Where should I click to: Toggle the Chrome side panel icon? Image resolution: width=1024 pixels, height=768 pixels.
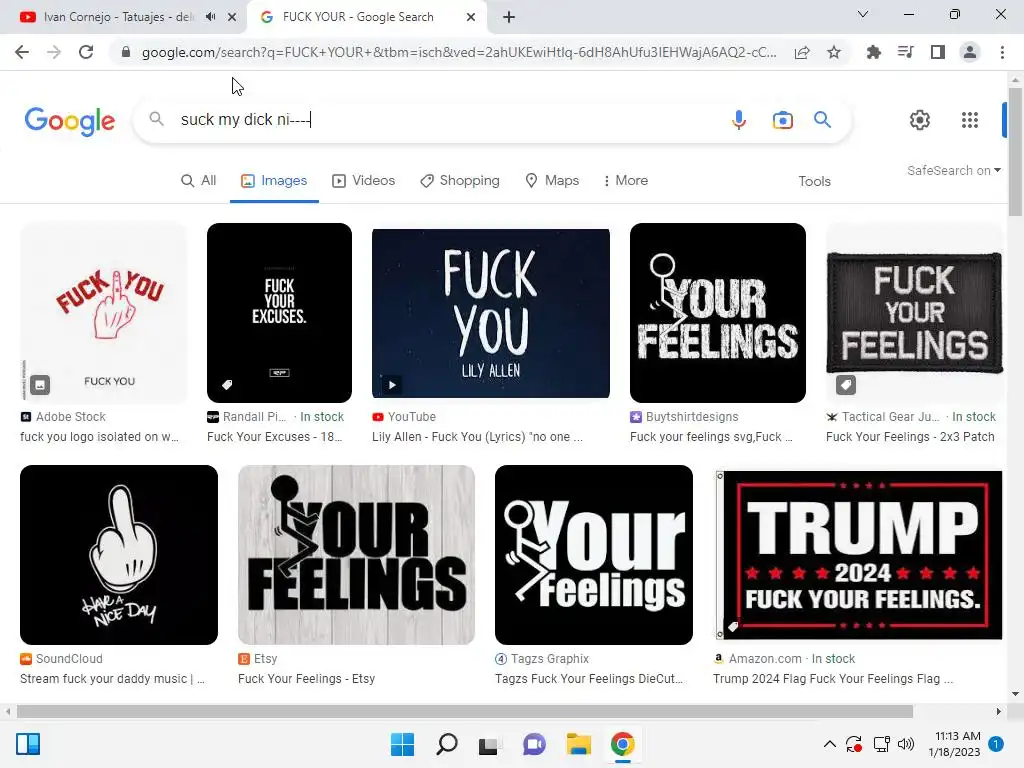click(938, 52)
